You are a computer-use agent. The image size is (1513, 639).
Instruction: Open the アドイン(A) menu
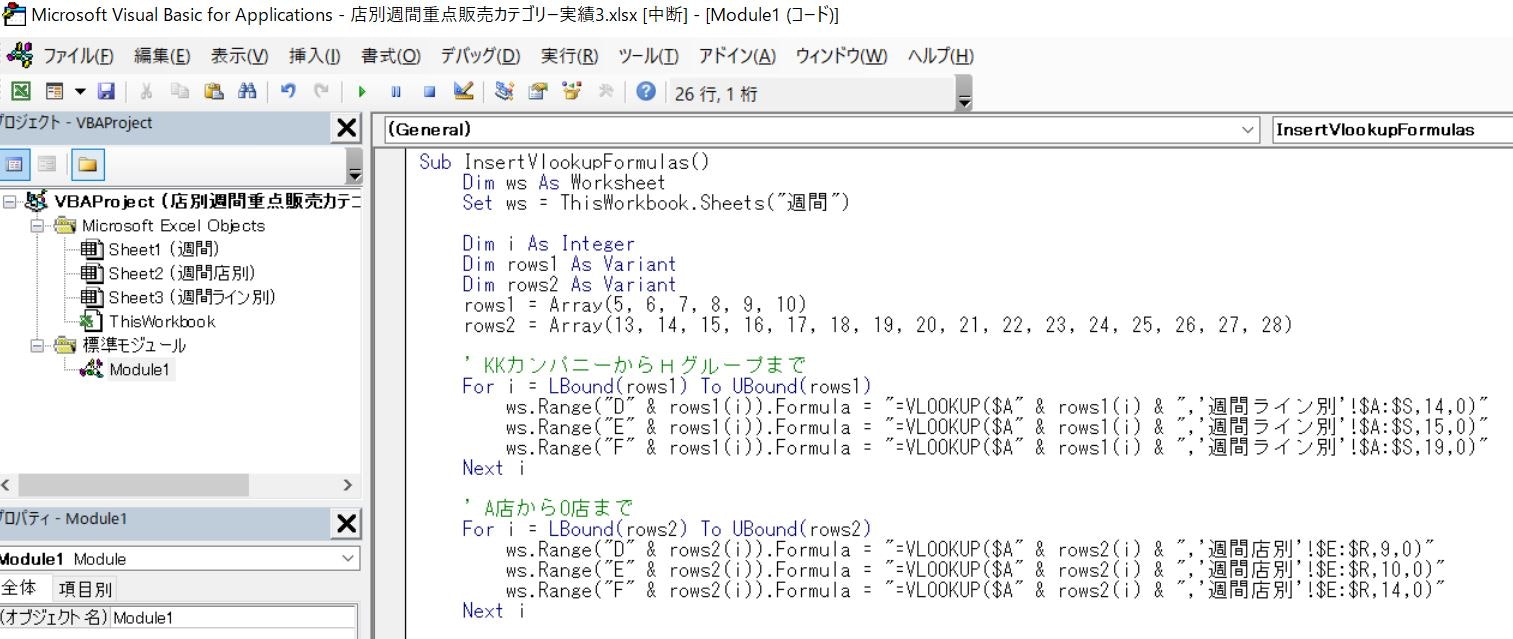click(x=737, y=56)
